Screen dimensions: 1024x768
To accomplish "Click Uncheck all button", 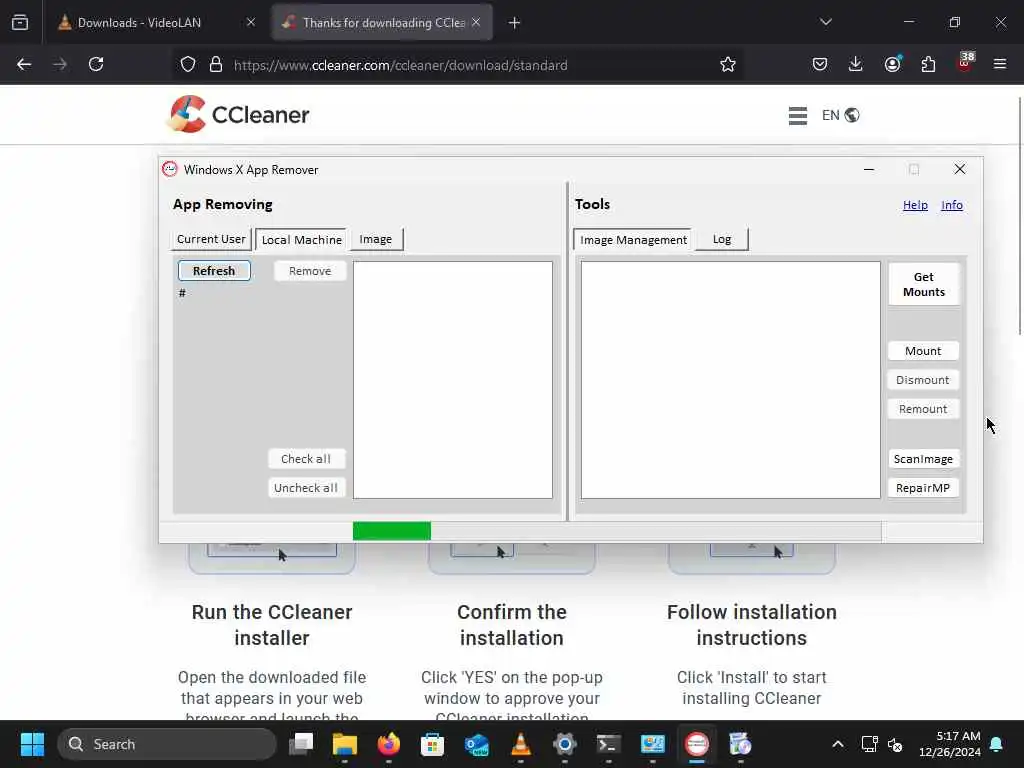I will (x=306, y=488).
